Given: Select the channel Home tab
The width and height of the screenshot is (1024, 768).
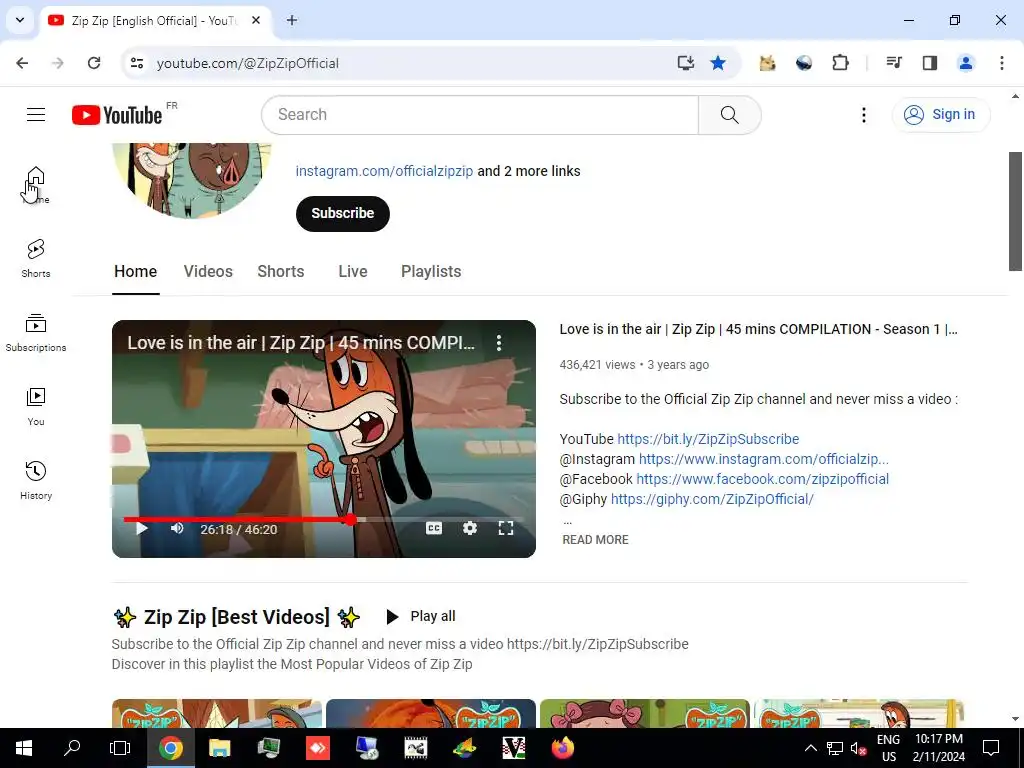Looking at the screenshot, I should (135, 272).
